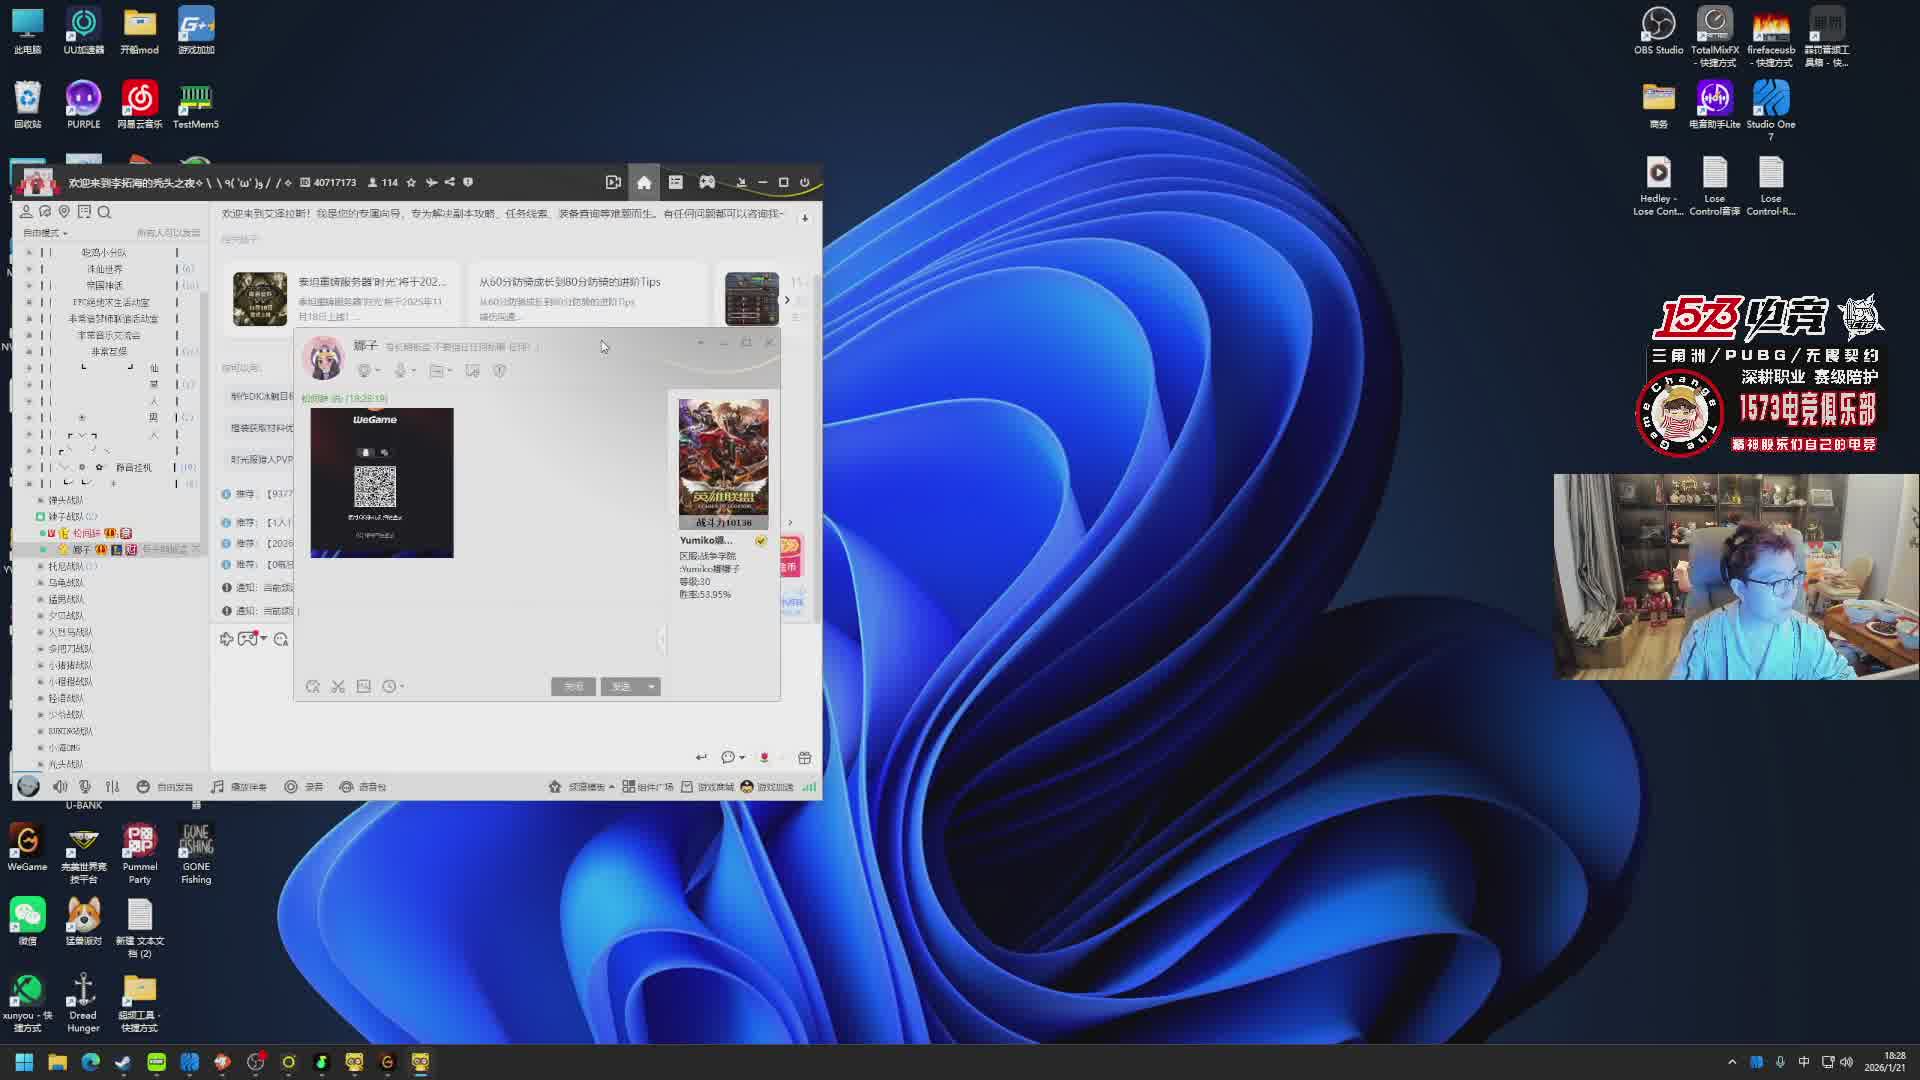Click the video live icon in header

[x=613, y=182]
